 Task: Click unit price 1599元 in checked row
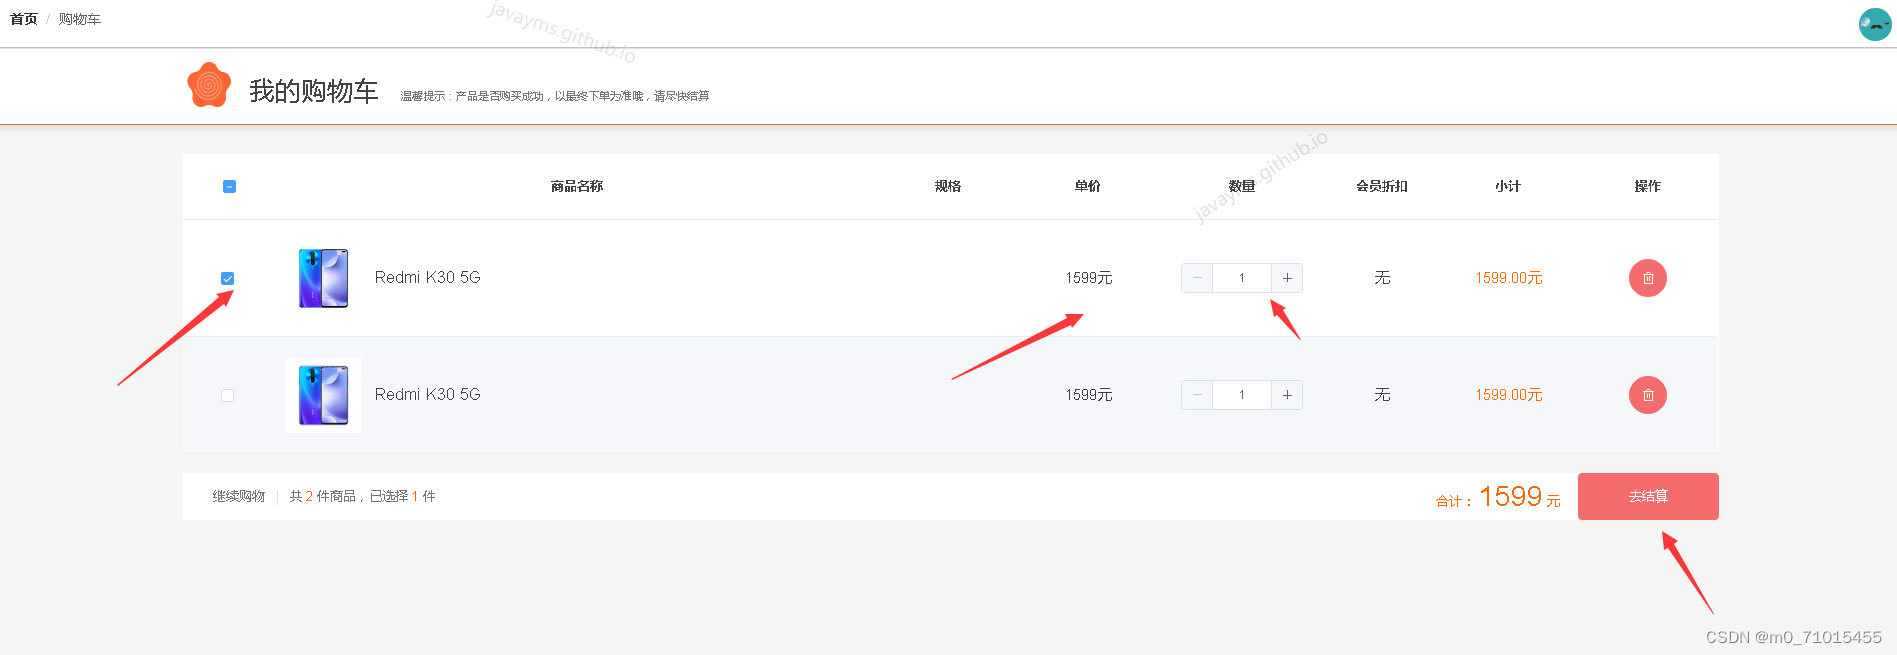(1088, 278)
